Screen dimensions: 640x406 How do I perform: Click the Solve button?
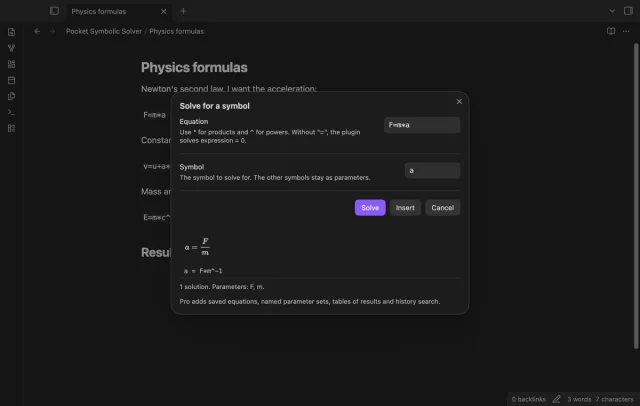tap(370, 208)
